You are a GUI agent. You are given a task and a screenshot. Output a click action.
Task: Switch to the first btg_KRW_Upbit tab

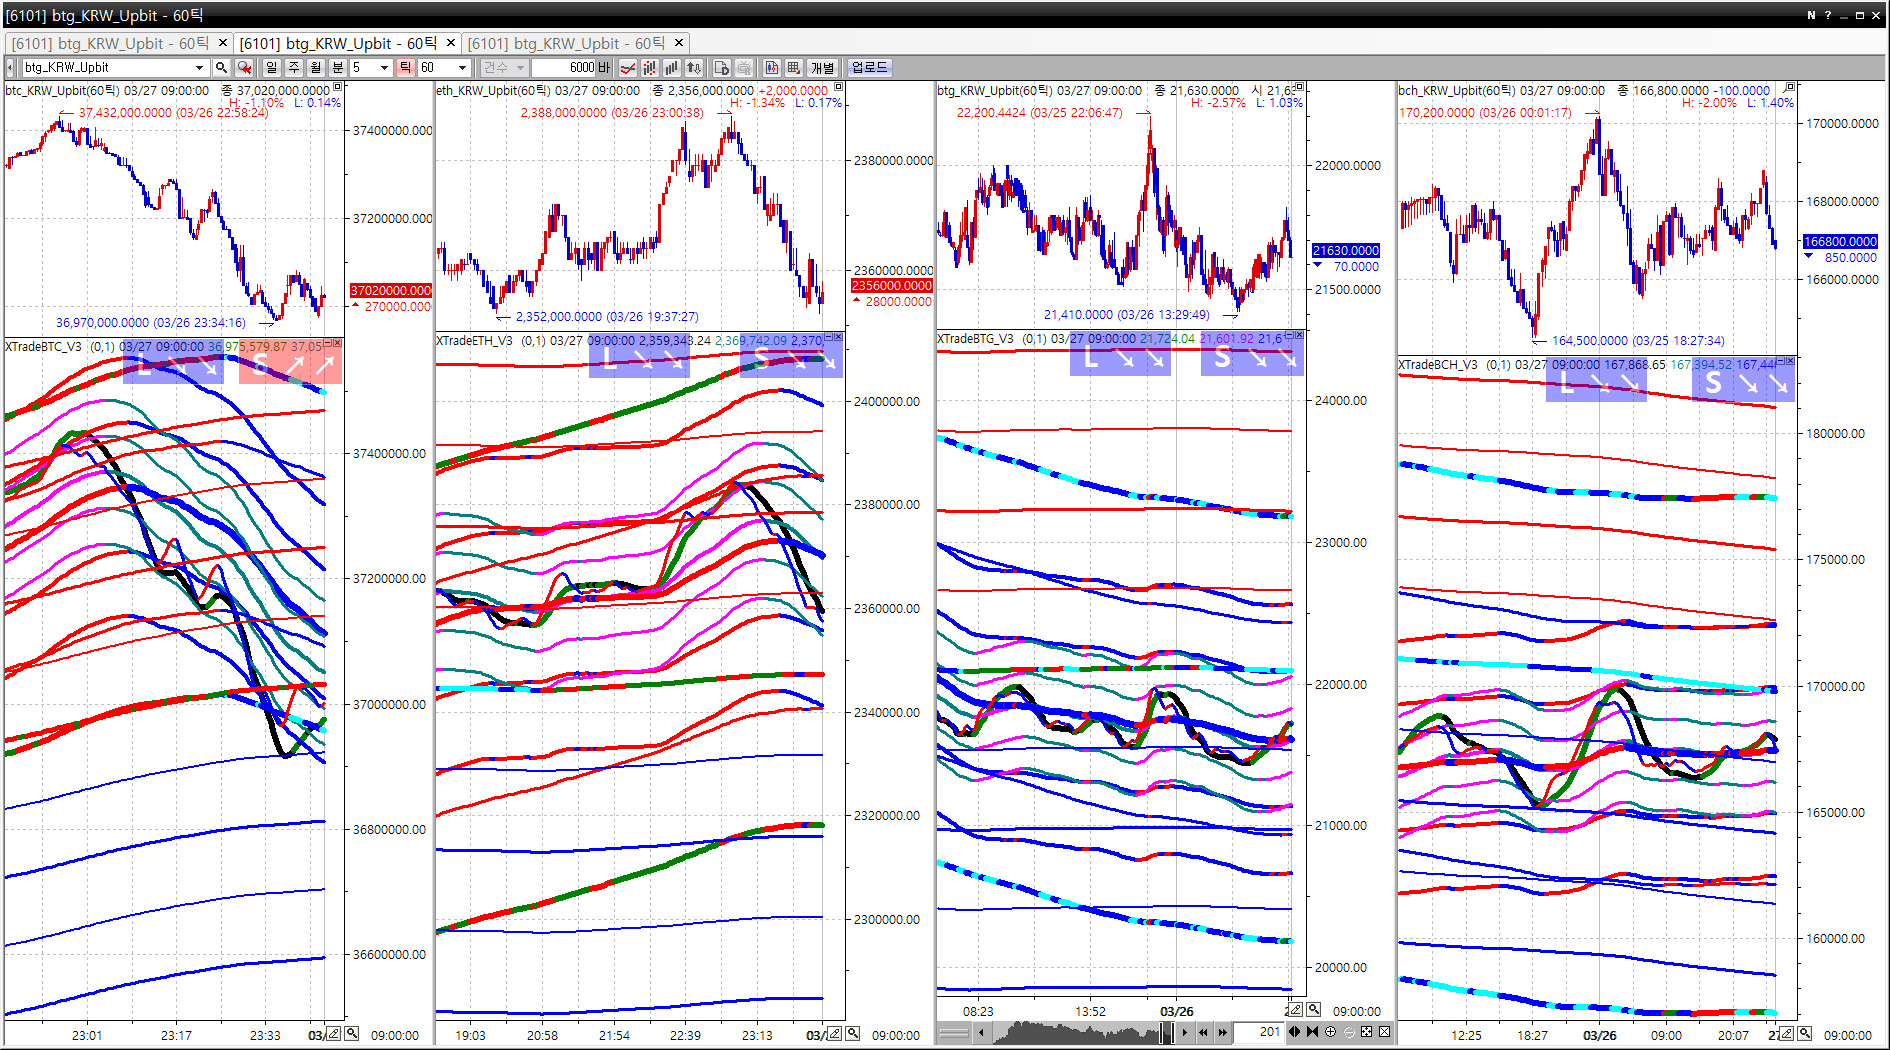tap(110, 43)
